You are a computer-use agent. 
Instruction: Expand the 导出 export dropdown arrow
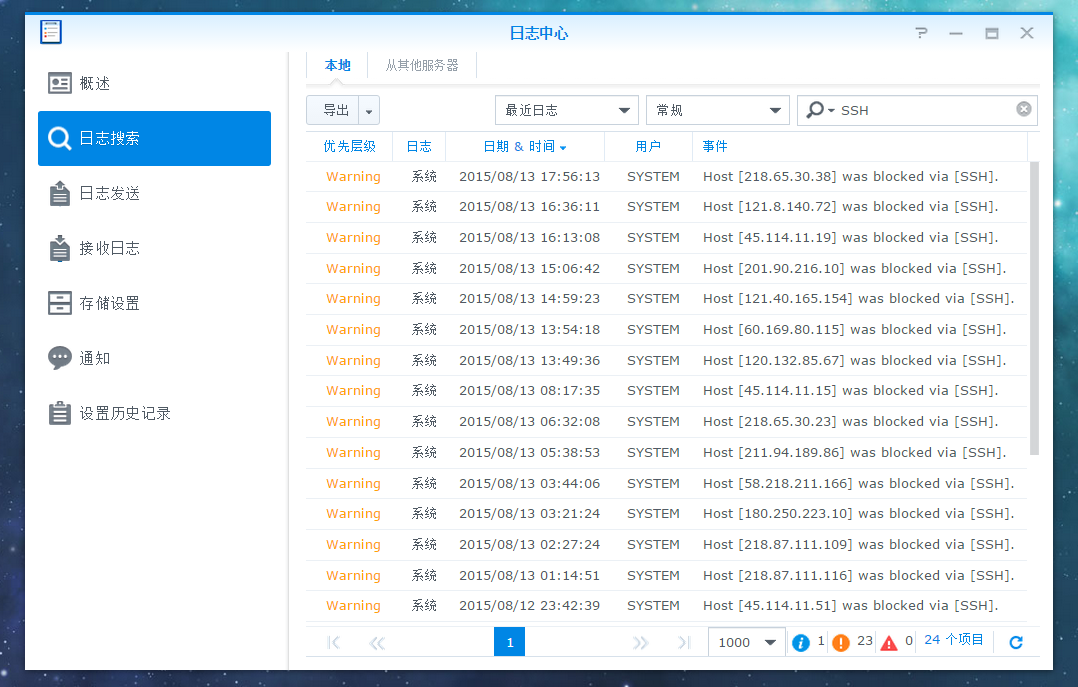[369, 110]
